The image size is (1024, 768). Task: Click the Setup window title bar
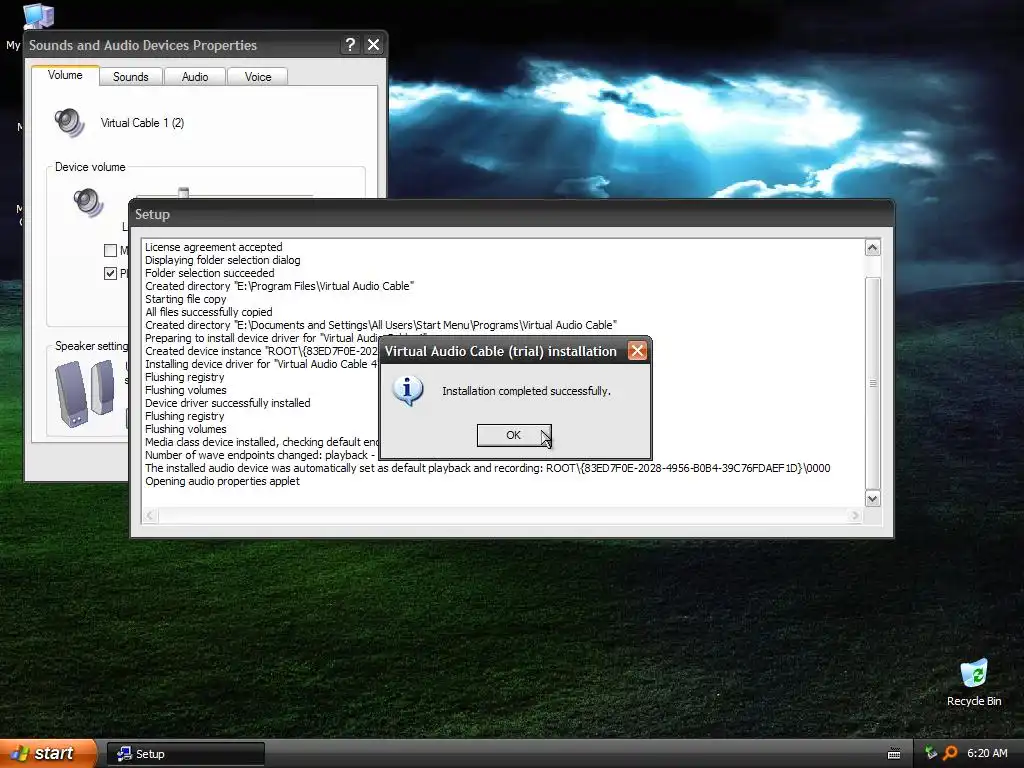coord(511,214)
